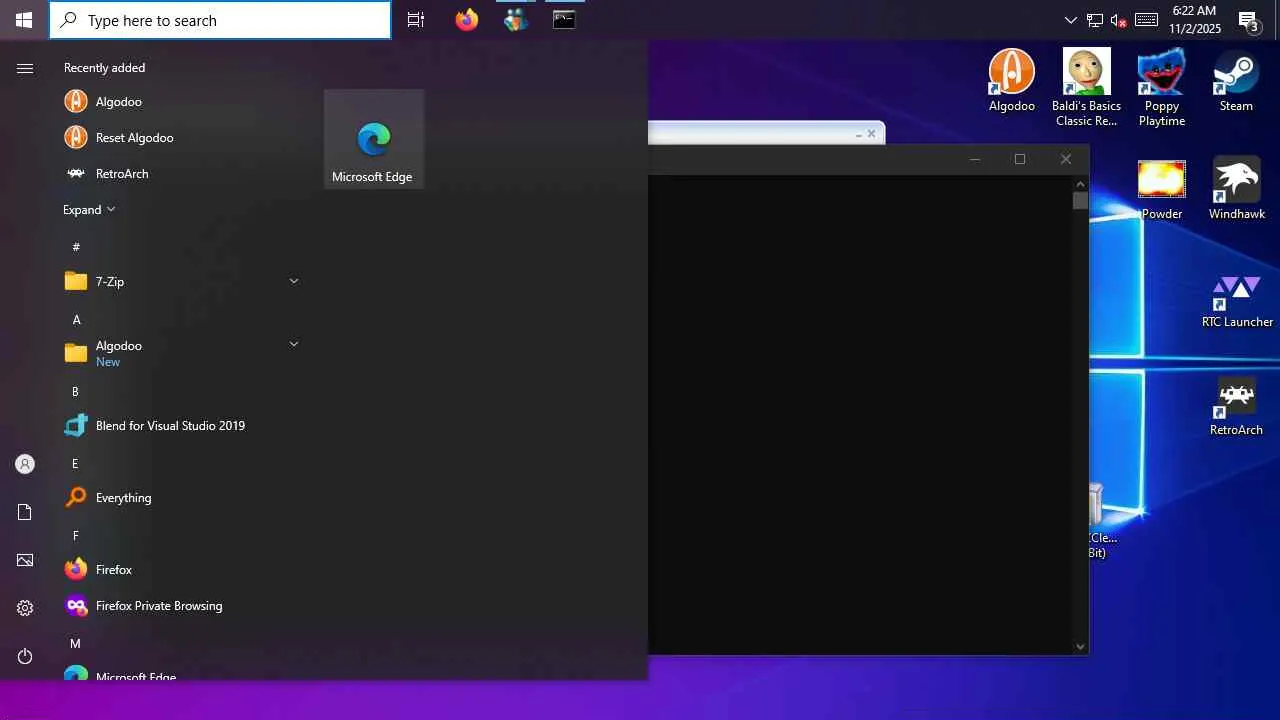Screen dimensions: 1280x720
Task: Select the Algodoo desktop shortcut
Action: [1011, 81]
